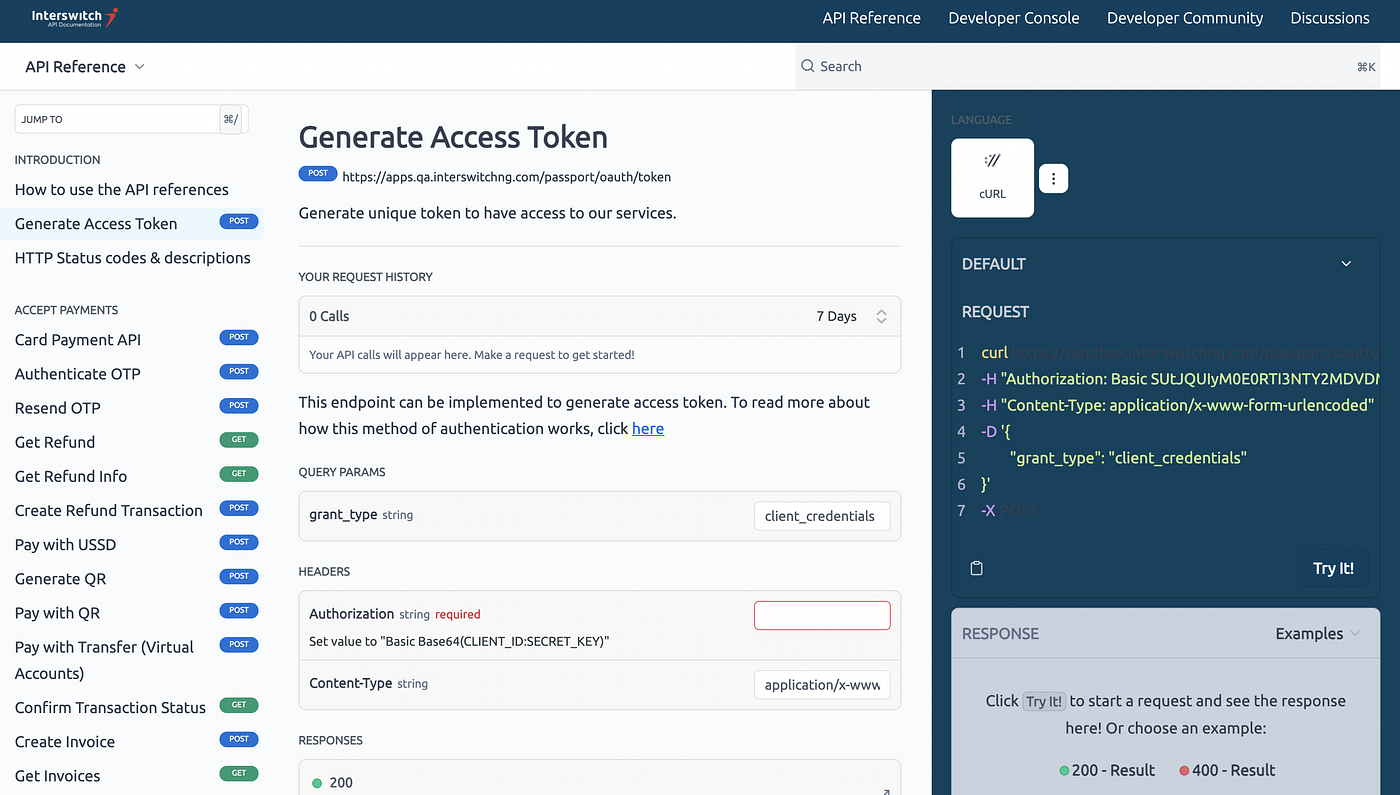The height and width of the screenshot is (795, 1400).
Task: Collapse the DEFAULT request section
Action: click(x=1346, y=262)
